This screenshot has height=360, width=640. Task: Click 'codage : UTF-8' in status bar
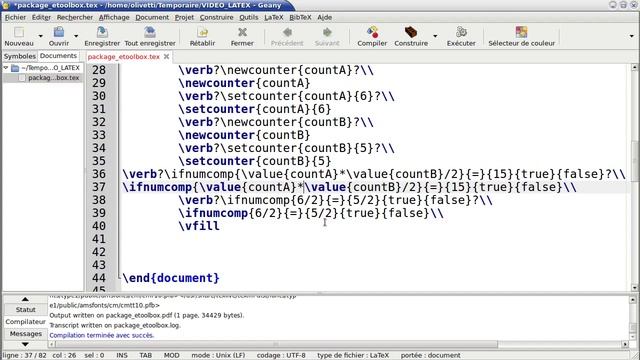[x=281, y=355]
